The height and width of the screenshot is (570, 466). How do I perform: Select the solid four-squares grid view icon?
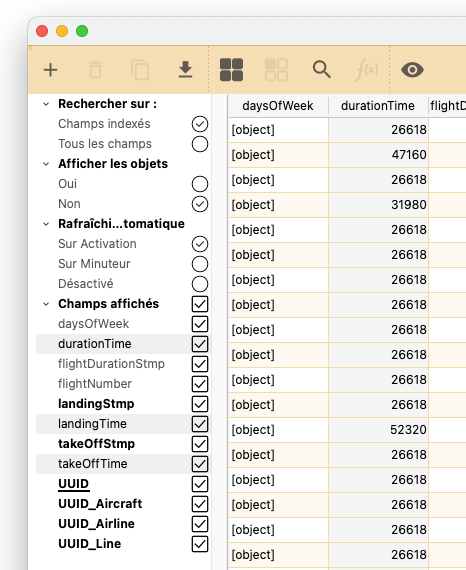[232, 70]
